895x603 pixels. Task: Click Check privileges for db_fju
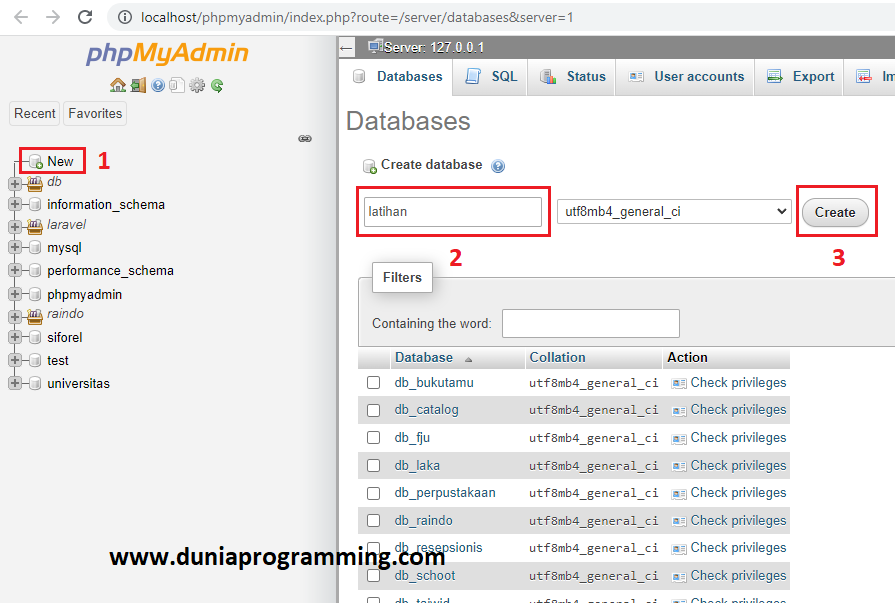click(x=738, y=437)
